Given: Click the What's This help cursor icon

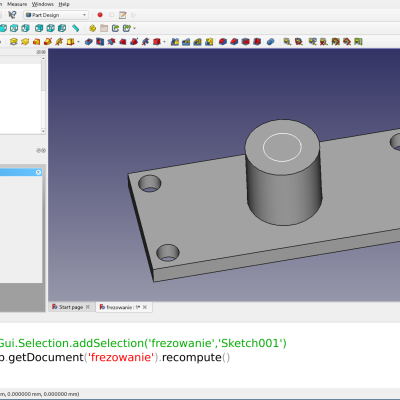Looking at the screenshot, I should [x=12, y=15].
